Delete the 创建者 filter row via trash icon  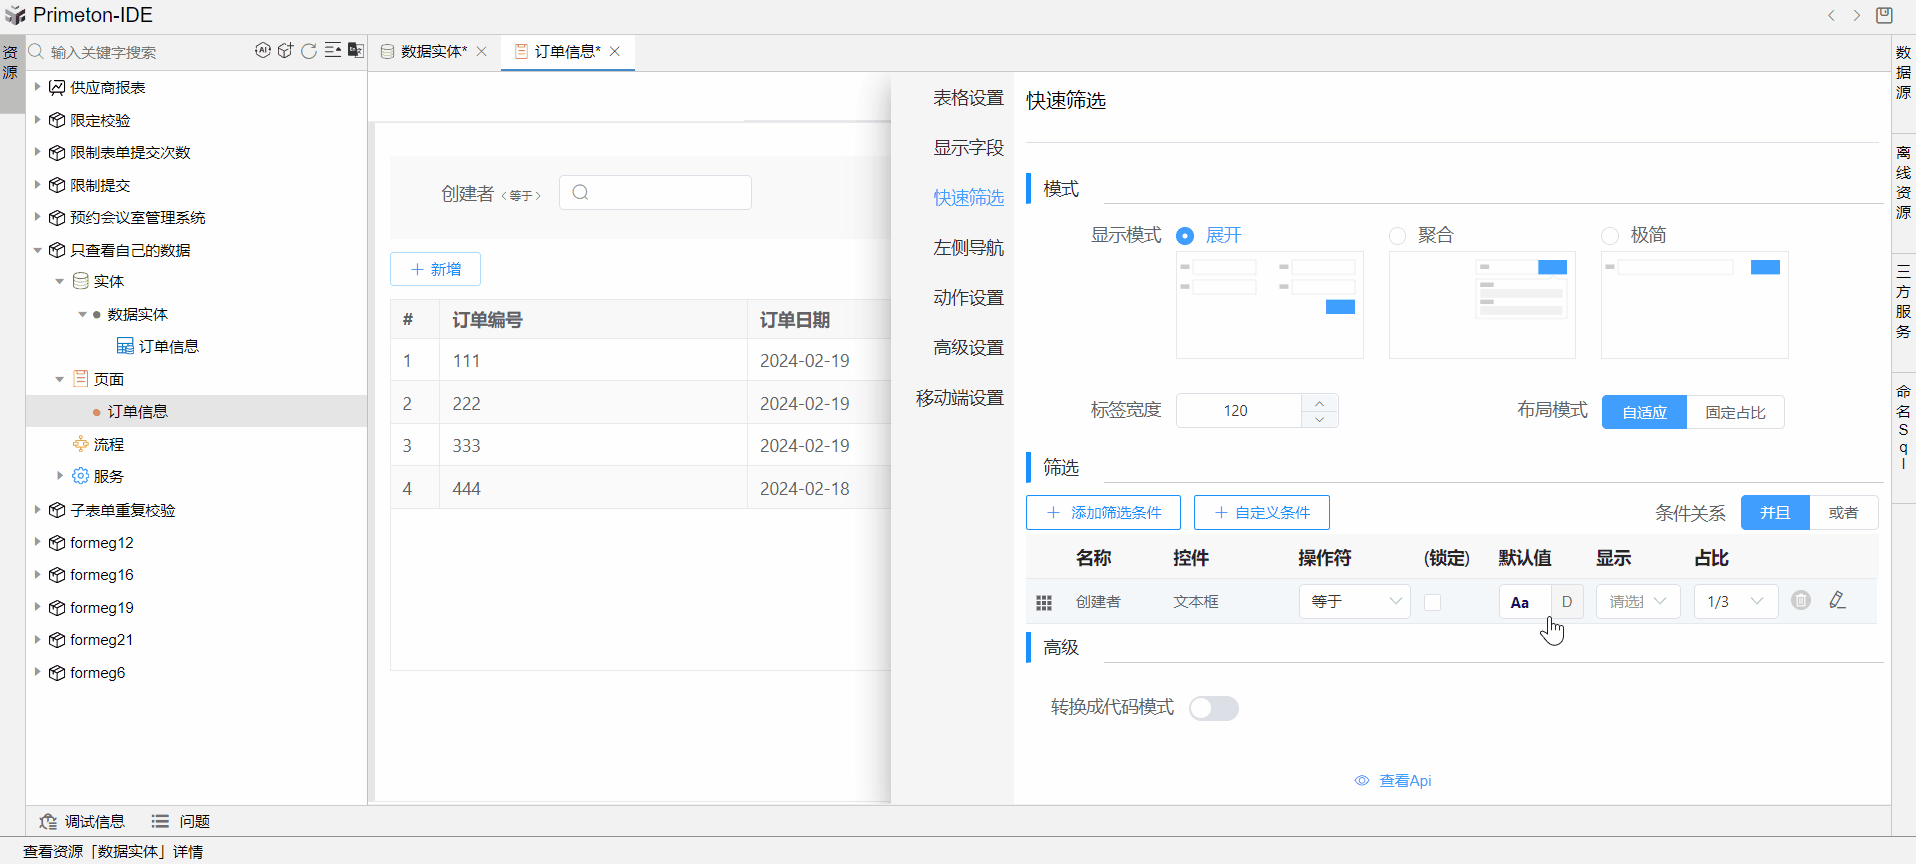point(1800,601)
